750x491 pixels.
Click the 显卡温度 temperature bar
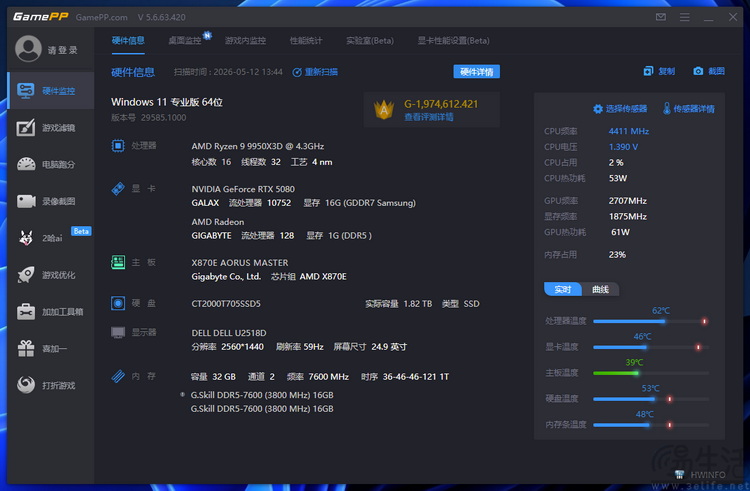click(x=651, y=347)
